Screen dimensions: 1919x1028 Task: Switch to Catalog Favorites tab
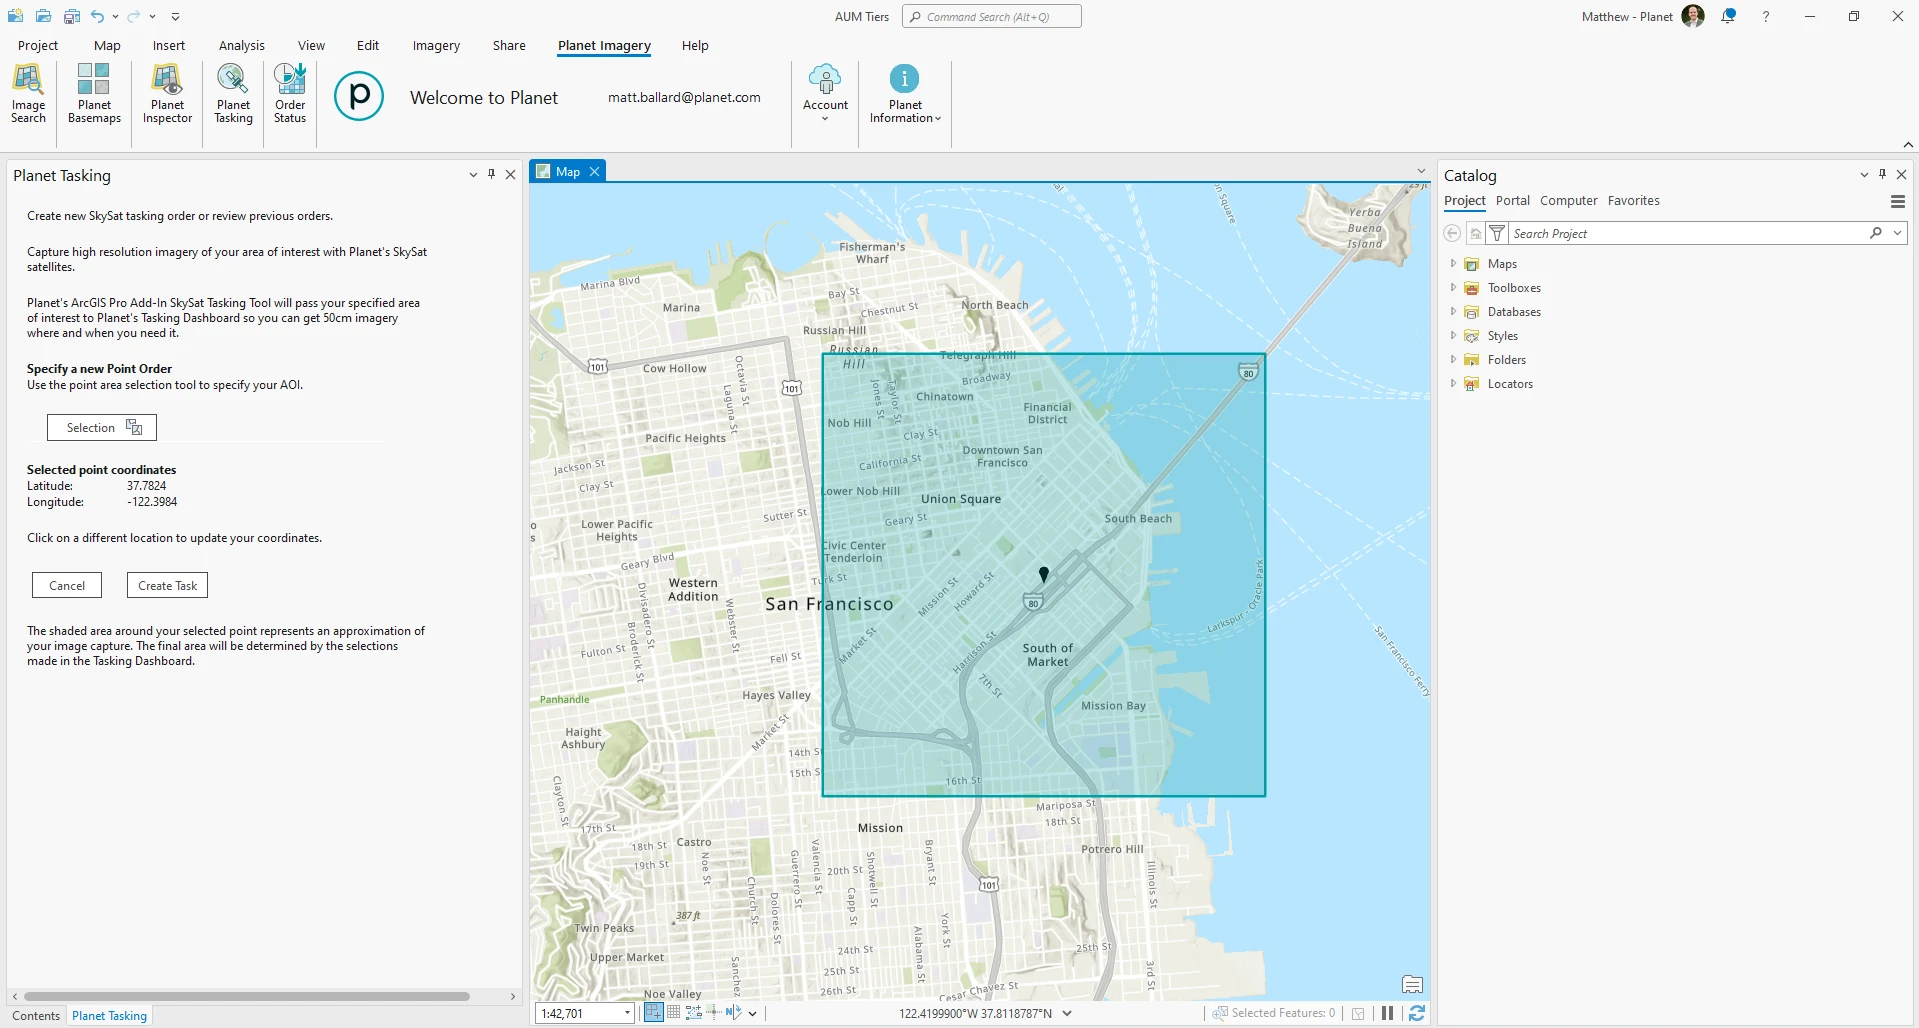pos(1634,200)
